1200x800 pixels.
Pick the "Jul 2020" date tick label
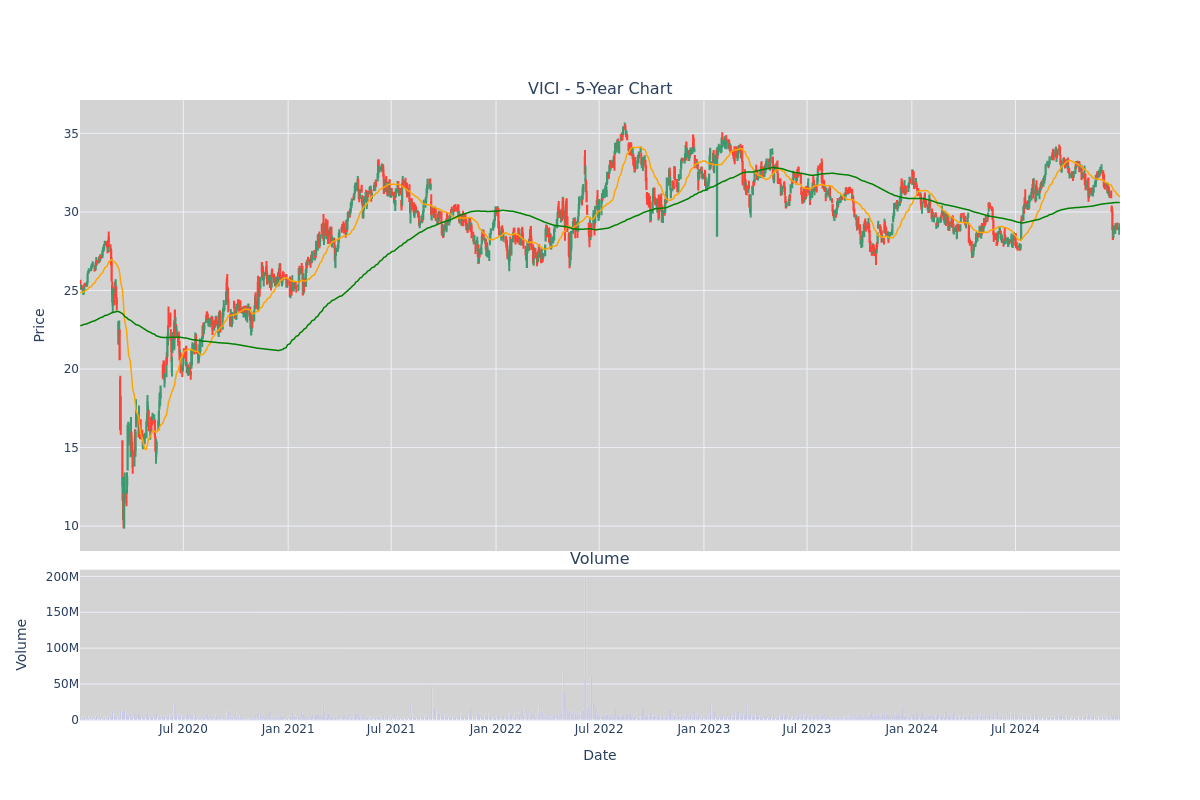tap(184, 729)
